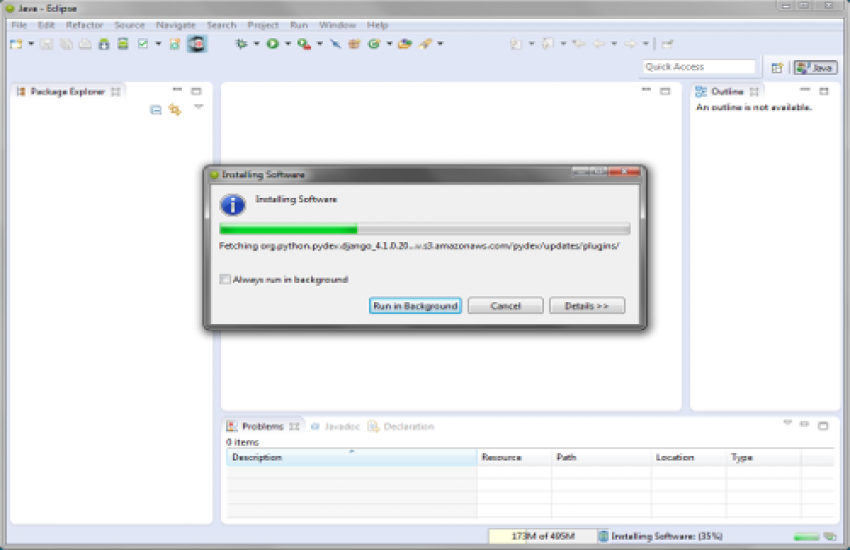The image size is (850, 550).
Task: Open the Navigate menu
Action: tap(176, 25)
